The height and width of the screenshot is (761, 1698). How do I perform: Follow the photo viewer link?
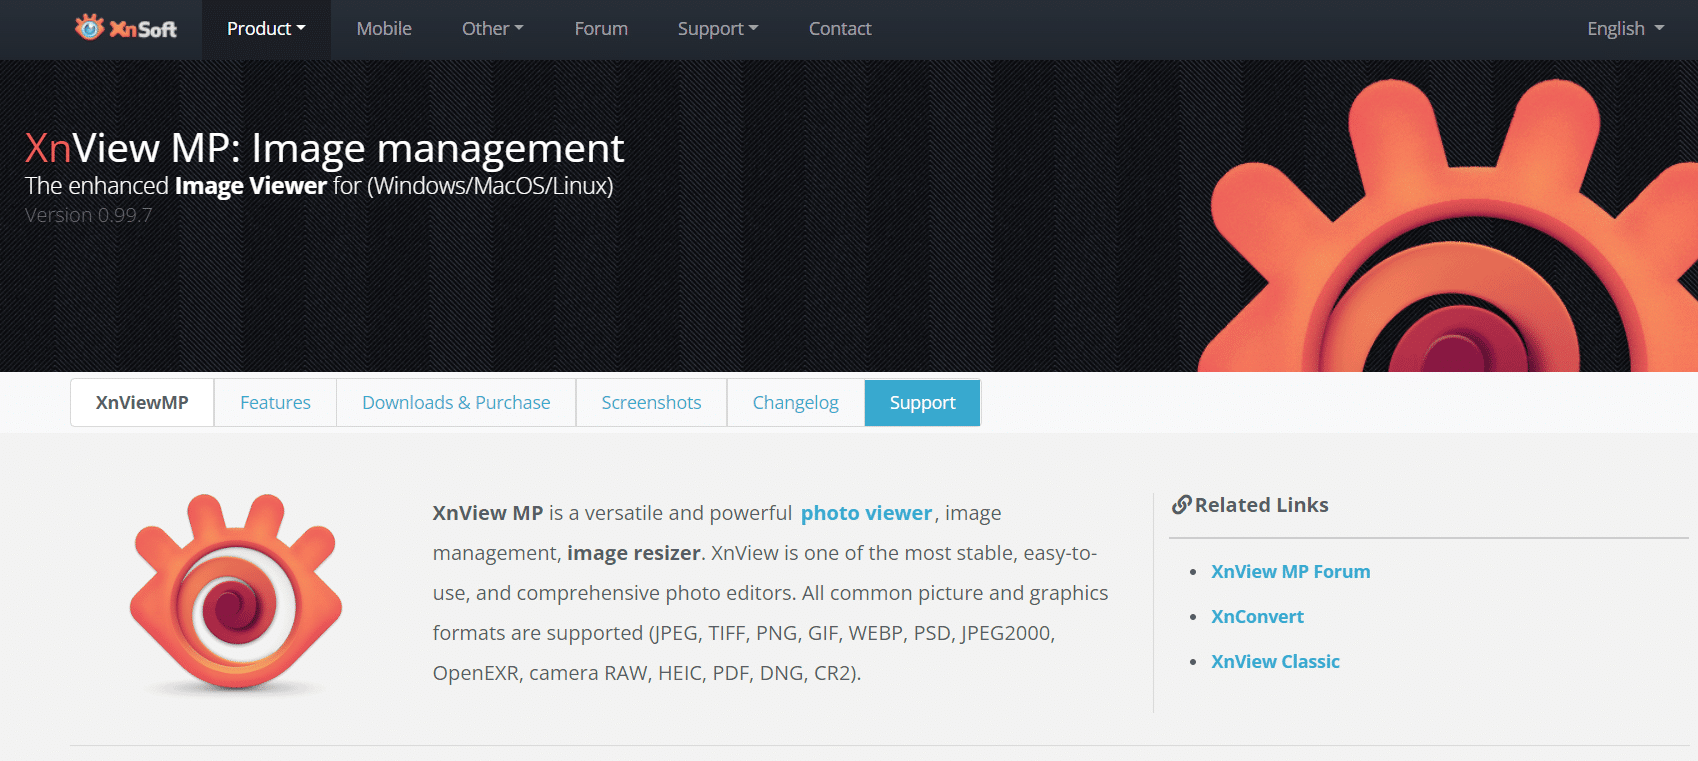tap(866, 513)
